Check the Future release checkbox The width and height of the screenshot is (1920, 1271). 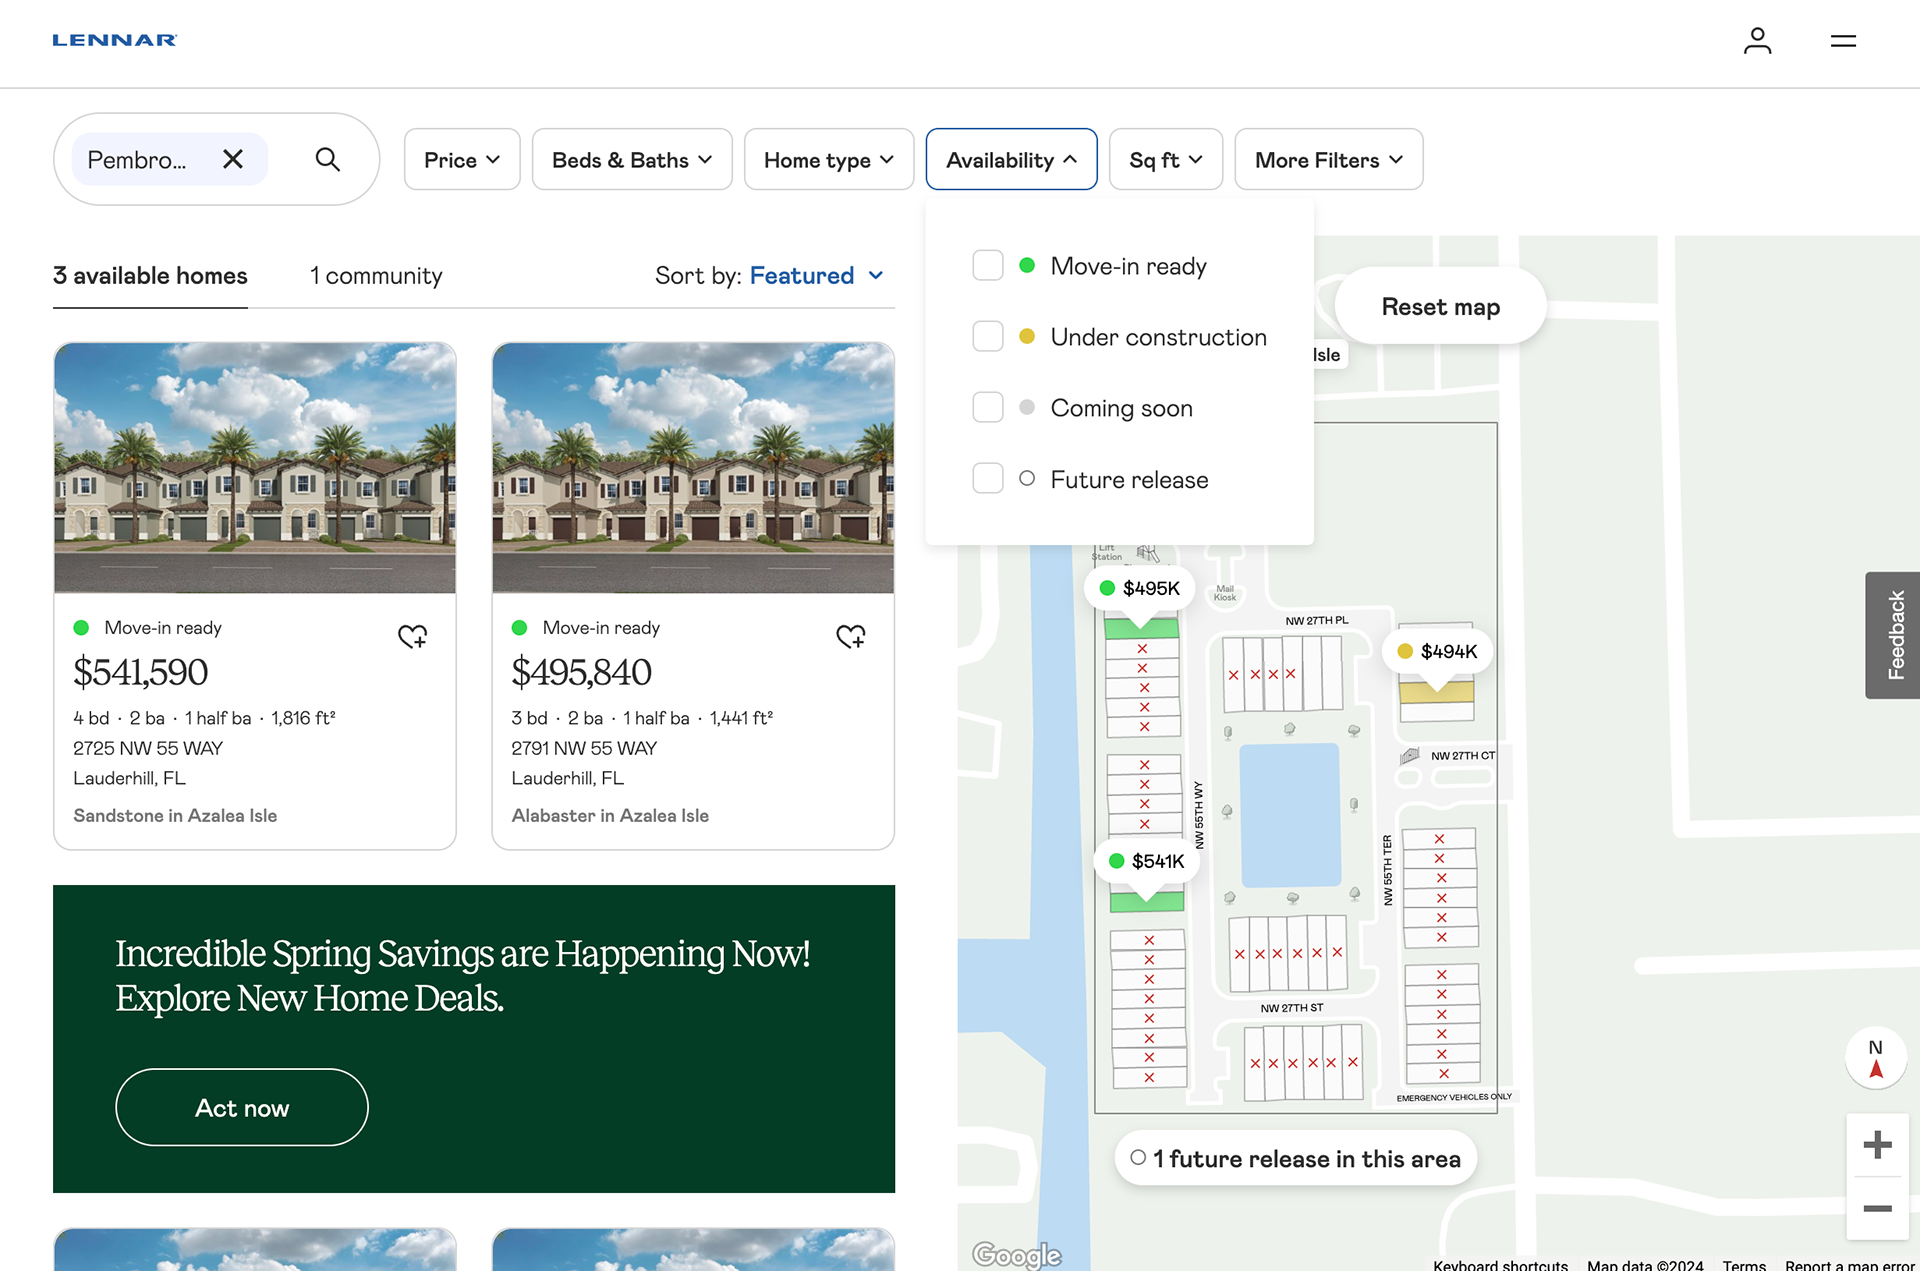click(x=988, y=479)
